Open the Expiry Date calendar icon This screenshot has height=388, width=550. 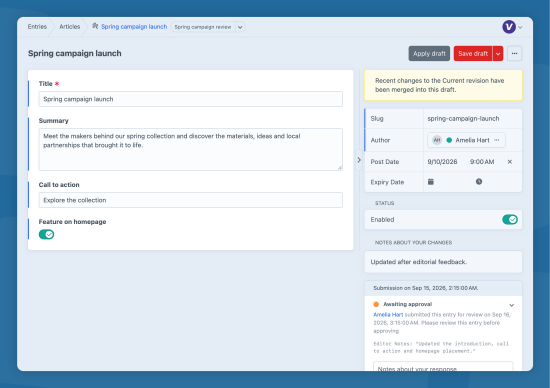click(431, 182)
